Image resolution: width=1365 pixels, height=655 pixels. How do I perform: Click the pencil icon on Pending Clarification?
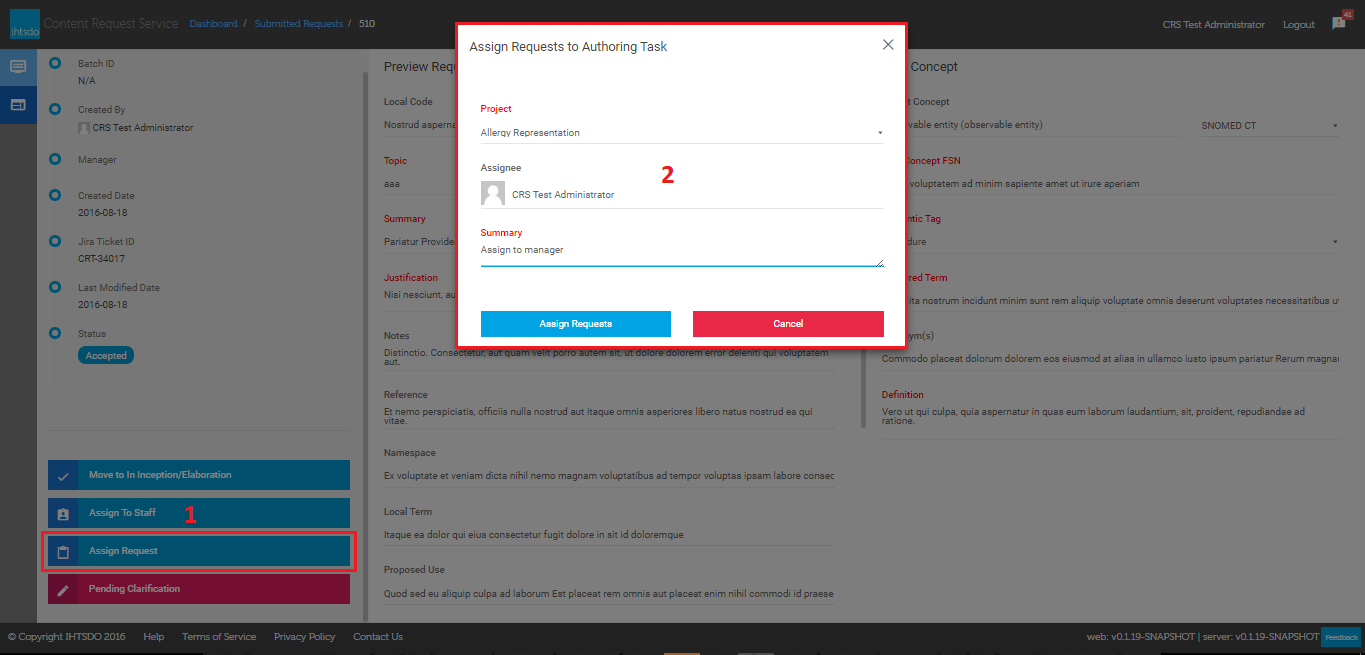click(63, 590)
